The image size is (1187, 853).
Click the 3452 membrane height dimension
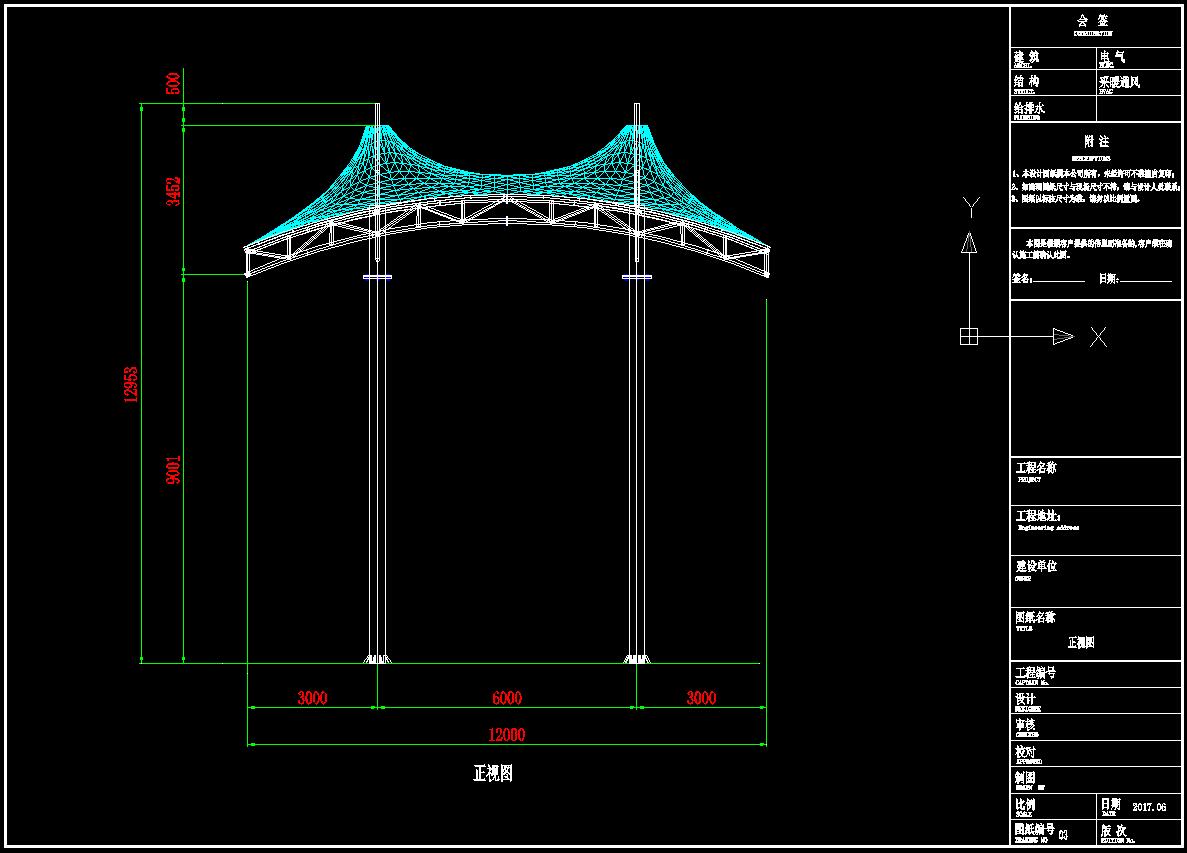[x=173, y=190]
